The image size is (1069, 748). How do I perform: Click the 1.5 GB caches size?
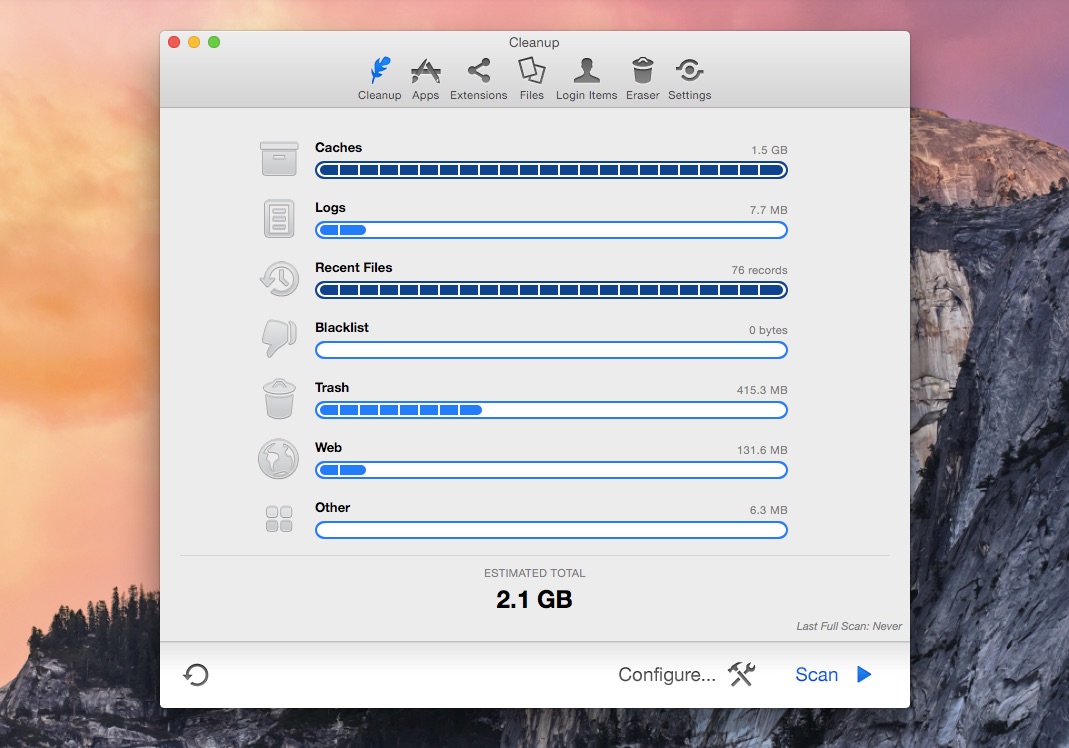(x=769, y=150)
